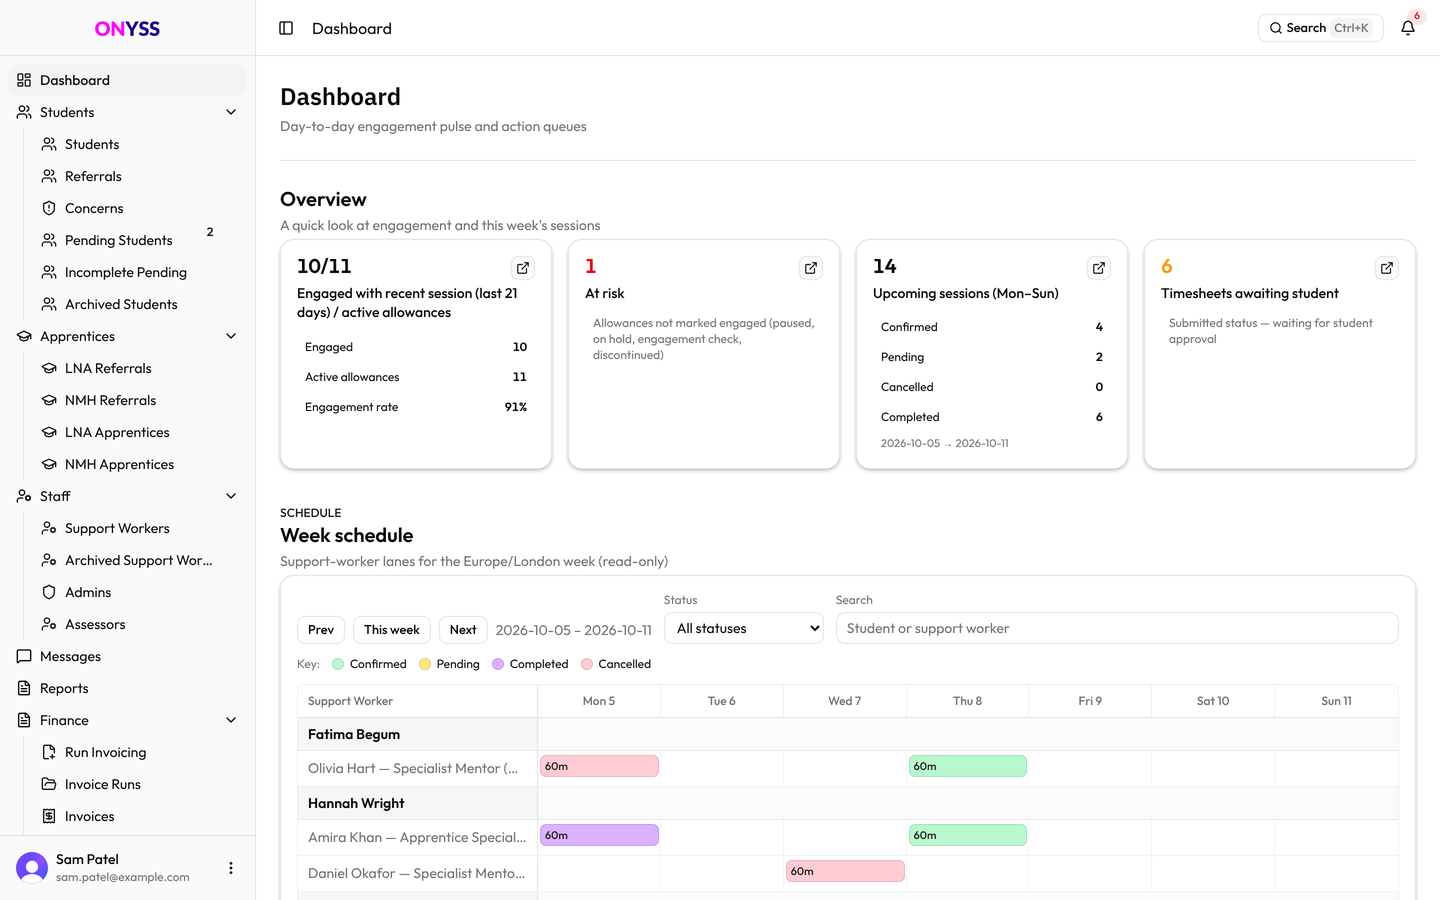The width and height of the screenshot is (1440, 900).
Task: Click the Reports document icon
Action: pos(24,688)
